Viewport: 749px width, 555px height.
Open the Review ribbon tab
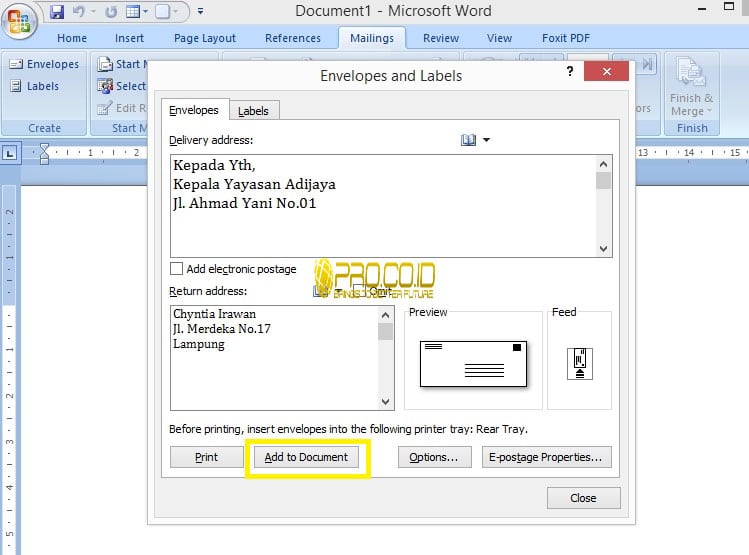tap(441, 38)
